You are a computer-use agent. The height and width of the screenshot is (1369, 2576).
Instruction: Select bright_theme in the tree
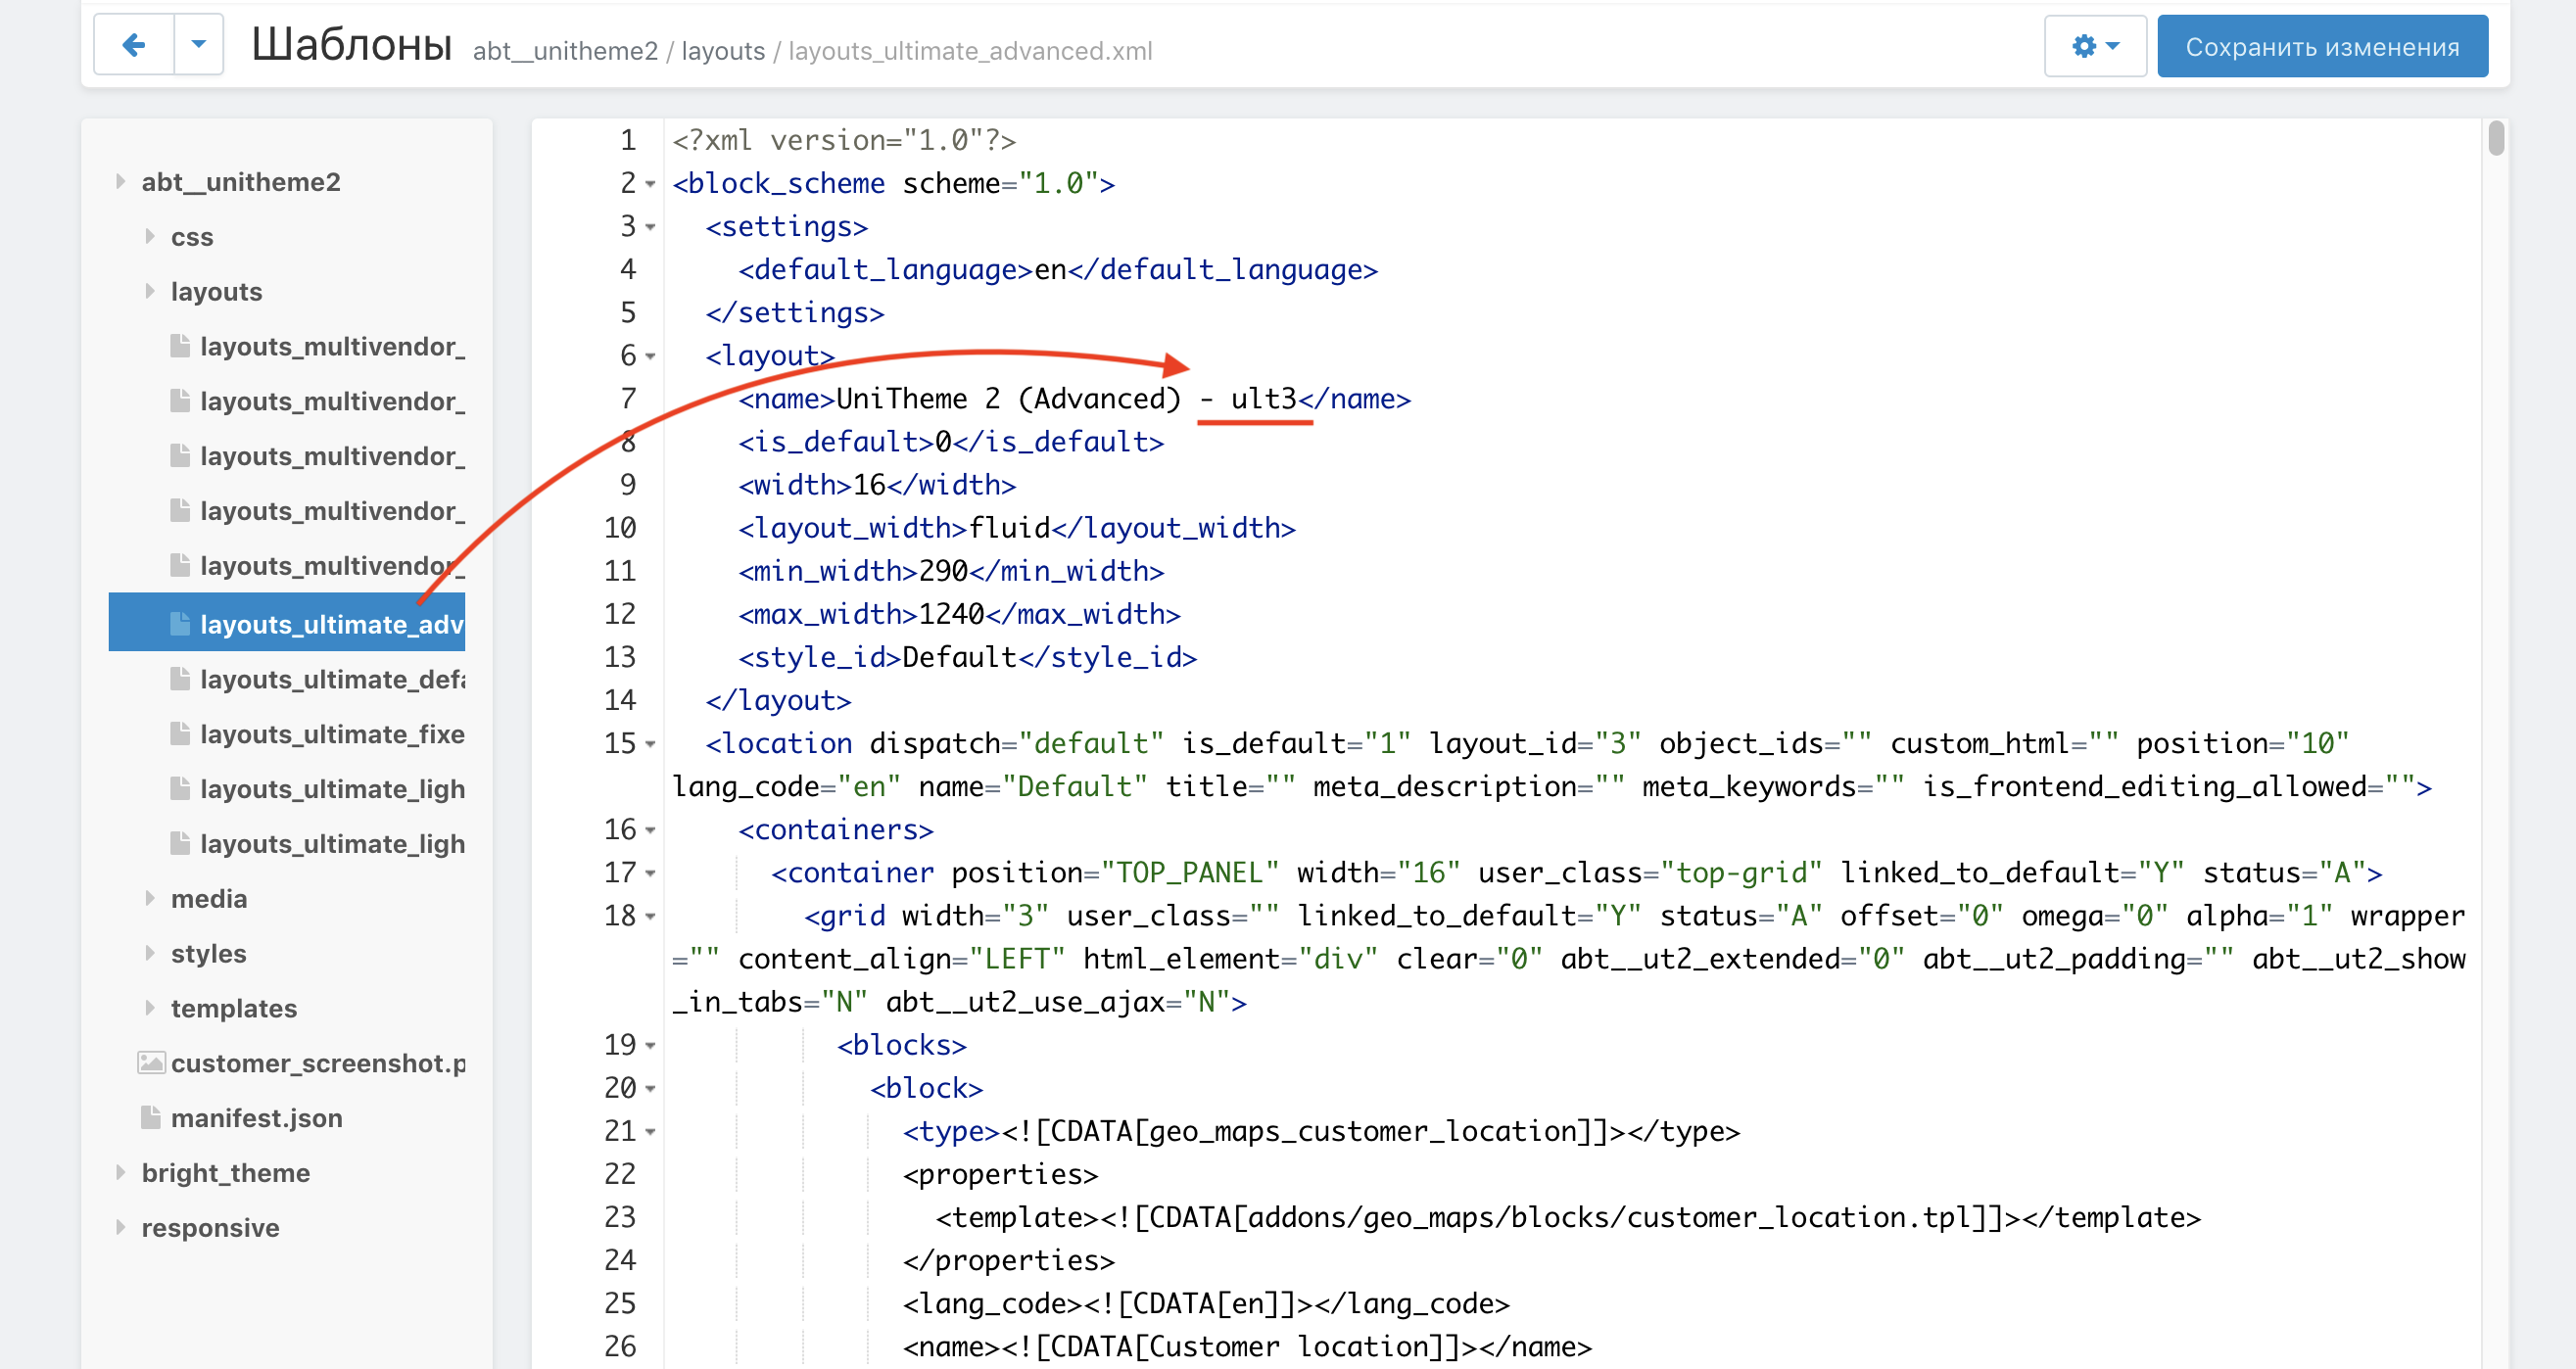click(226, 1173)
